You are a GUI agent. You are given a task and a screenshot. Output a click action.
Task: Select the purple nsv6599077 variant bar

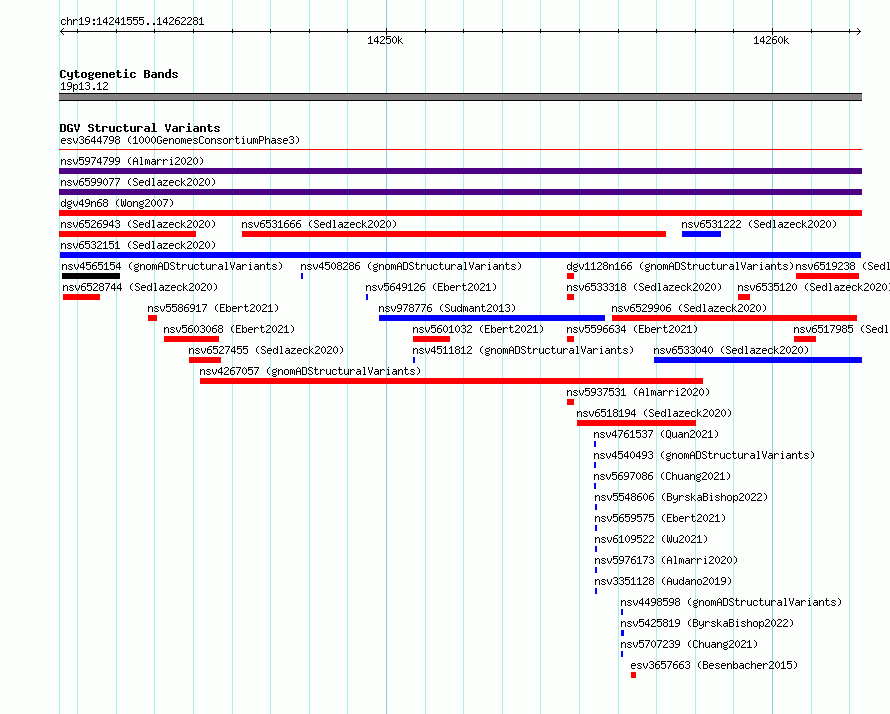(x=460, y=192)
